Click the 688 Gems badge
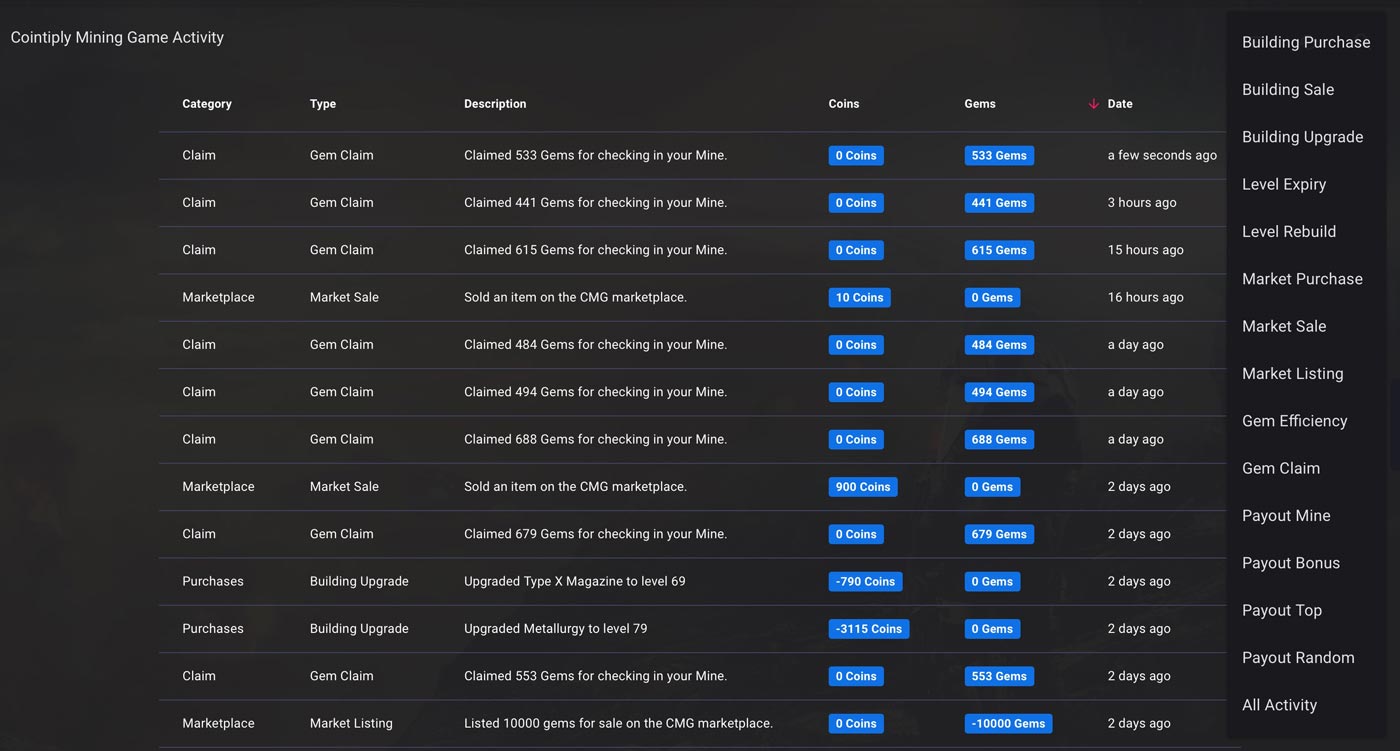 point(999,439)
